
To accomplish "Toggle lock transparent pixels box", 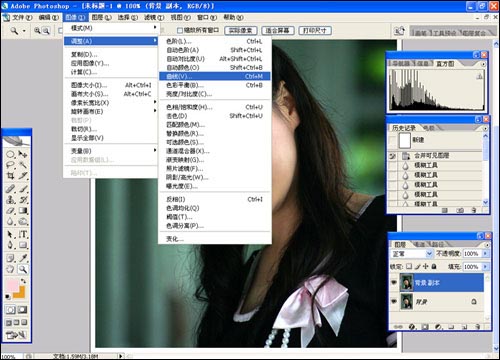I will pyautogui.click(x=409, y=266).
